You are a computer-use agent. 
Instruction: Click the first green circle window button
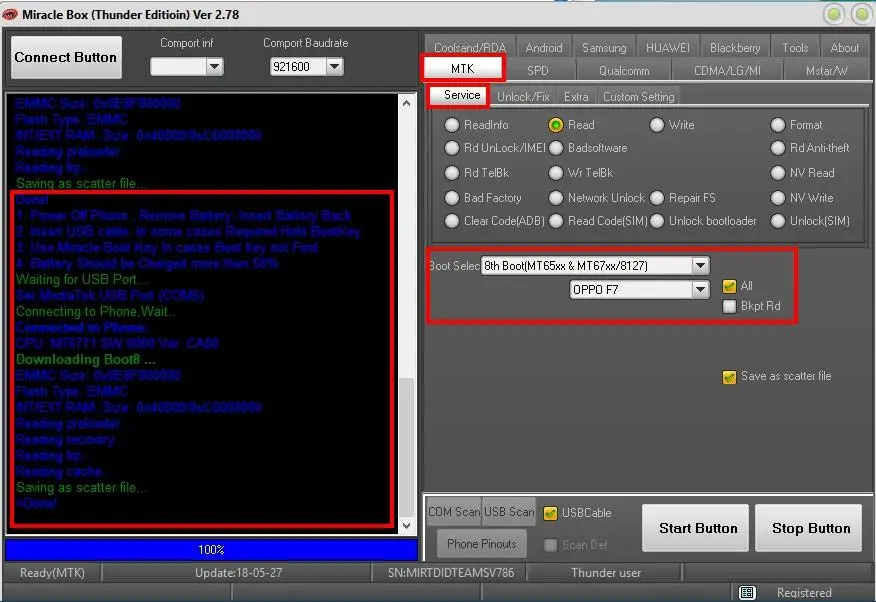(834, 14)
